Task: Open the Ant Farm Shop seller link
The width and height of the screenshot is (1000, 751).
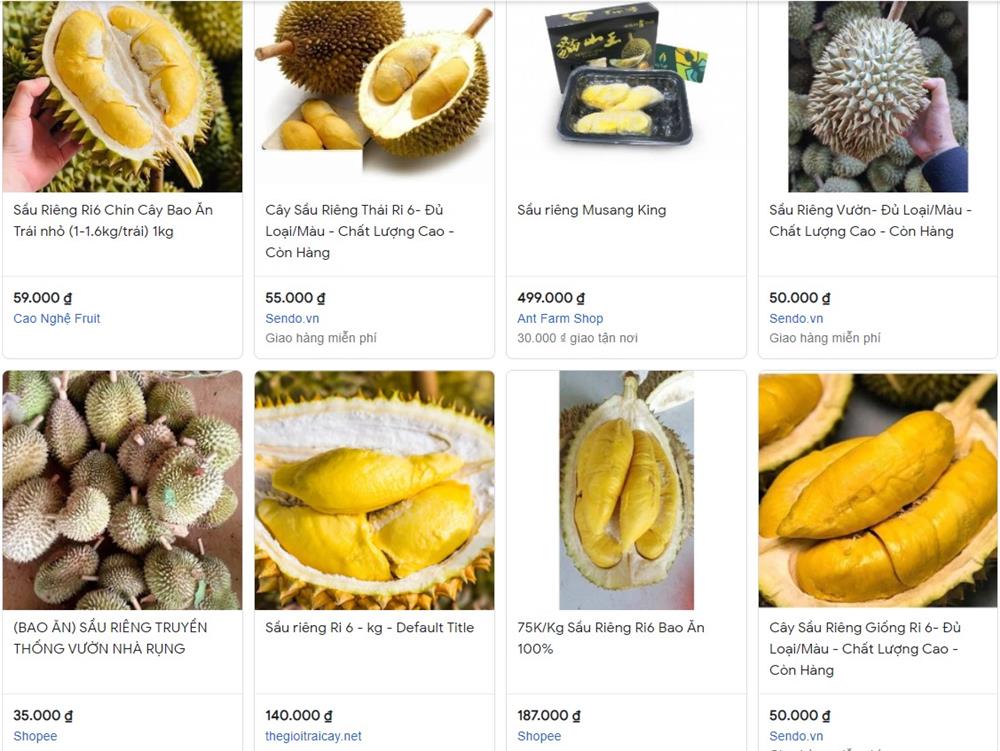Action: (x=560, y=318)
